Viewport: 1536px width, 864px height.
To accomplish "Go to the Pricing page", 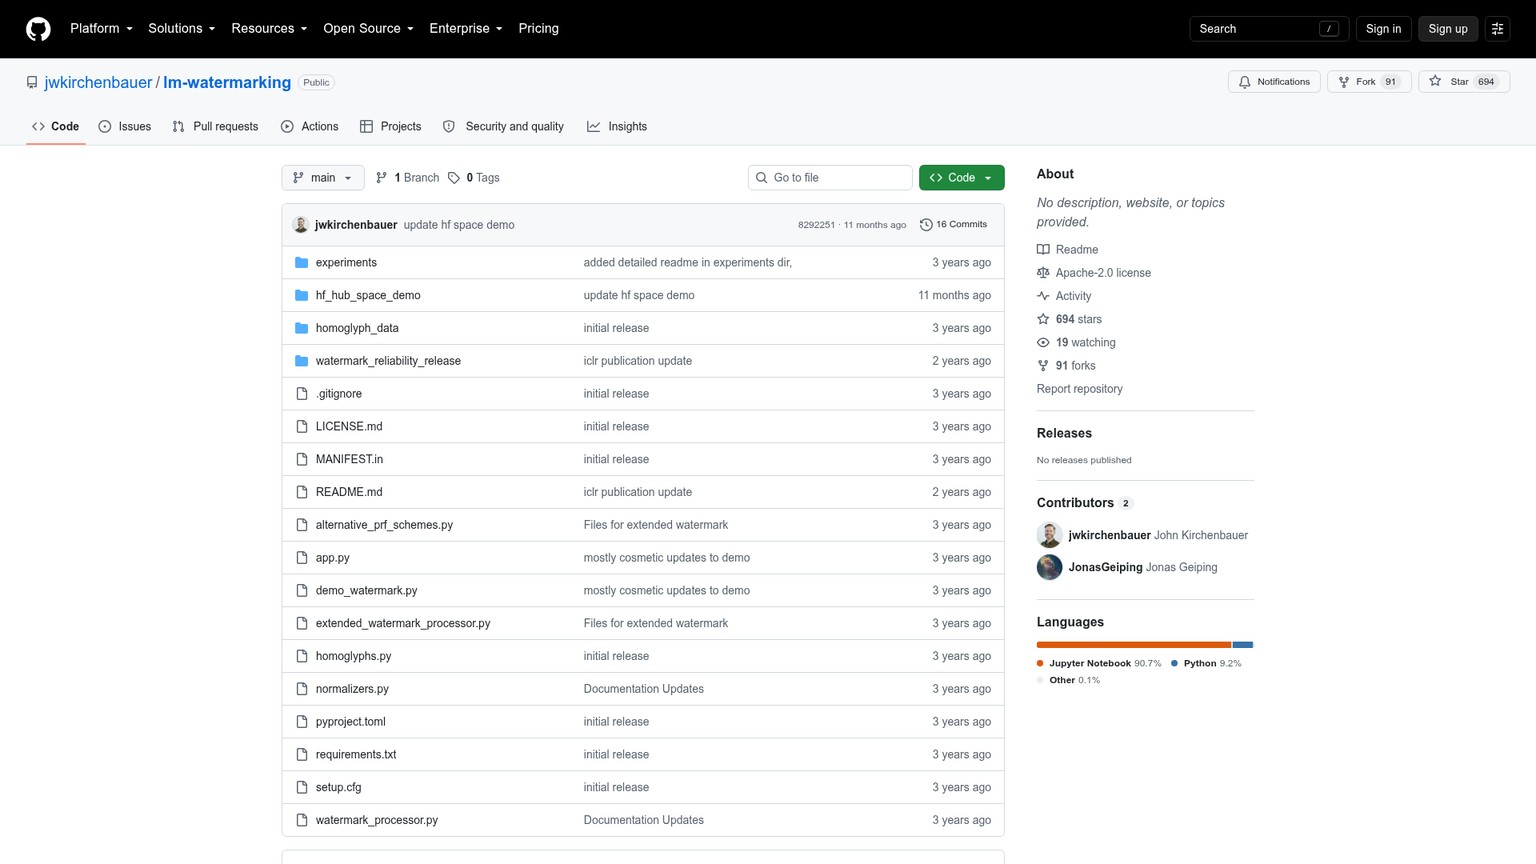I will point(538,29).
